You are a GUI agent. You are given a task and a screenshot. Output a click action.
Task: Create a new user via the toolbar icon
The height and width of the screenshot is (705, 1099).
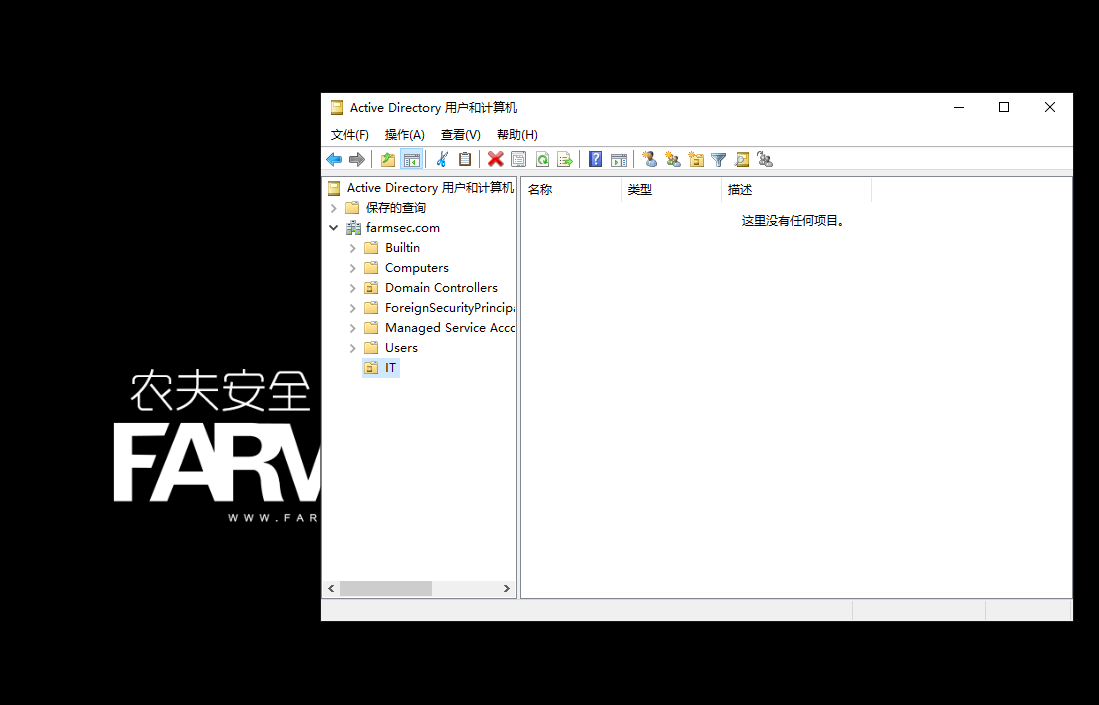click(x=648, y=159)
